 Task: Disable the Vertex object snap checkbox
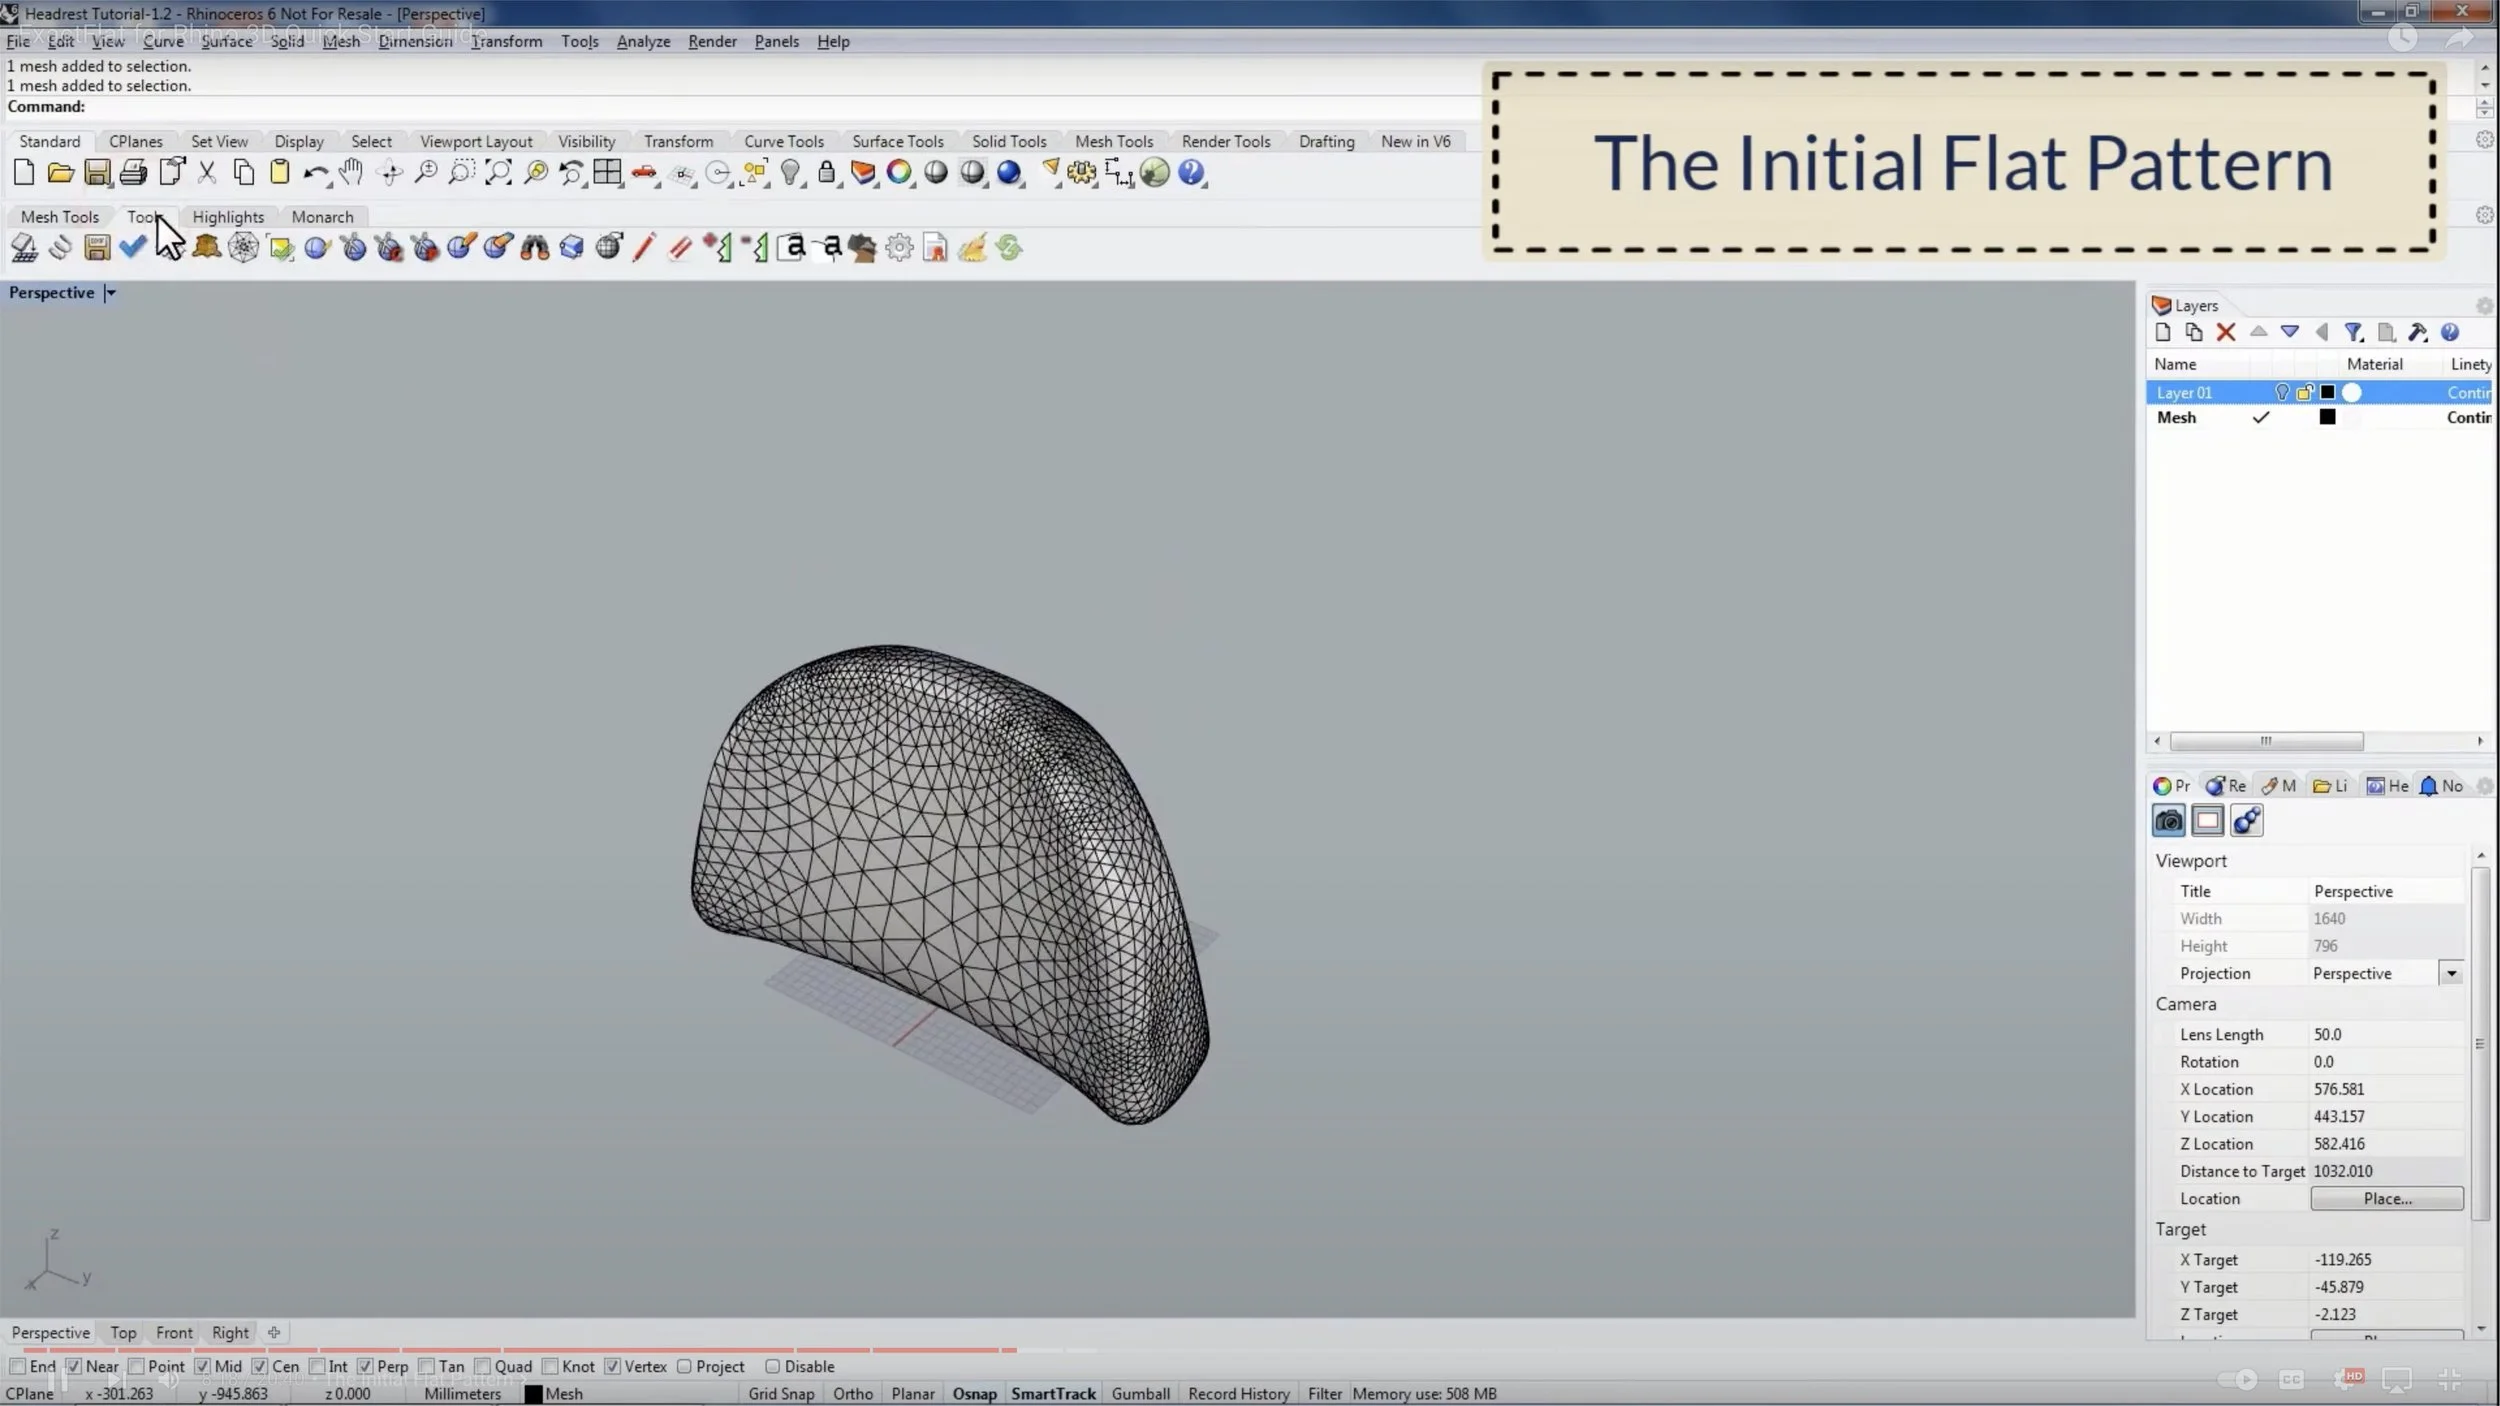(614, 1365)
